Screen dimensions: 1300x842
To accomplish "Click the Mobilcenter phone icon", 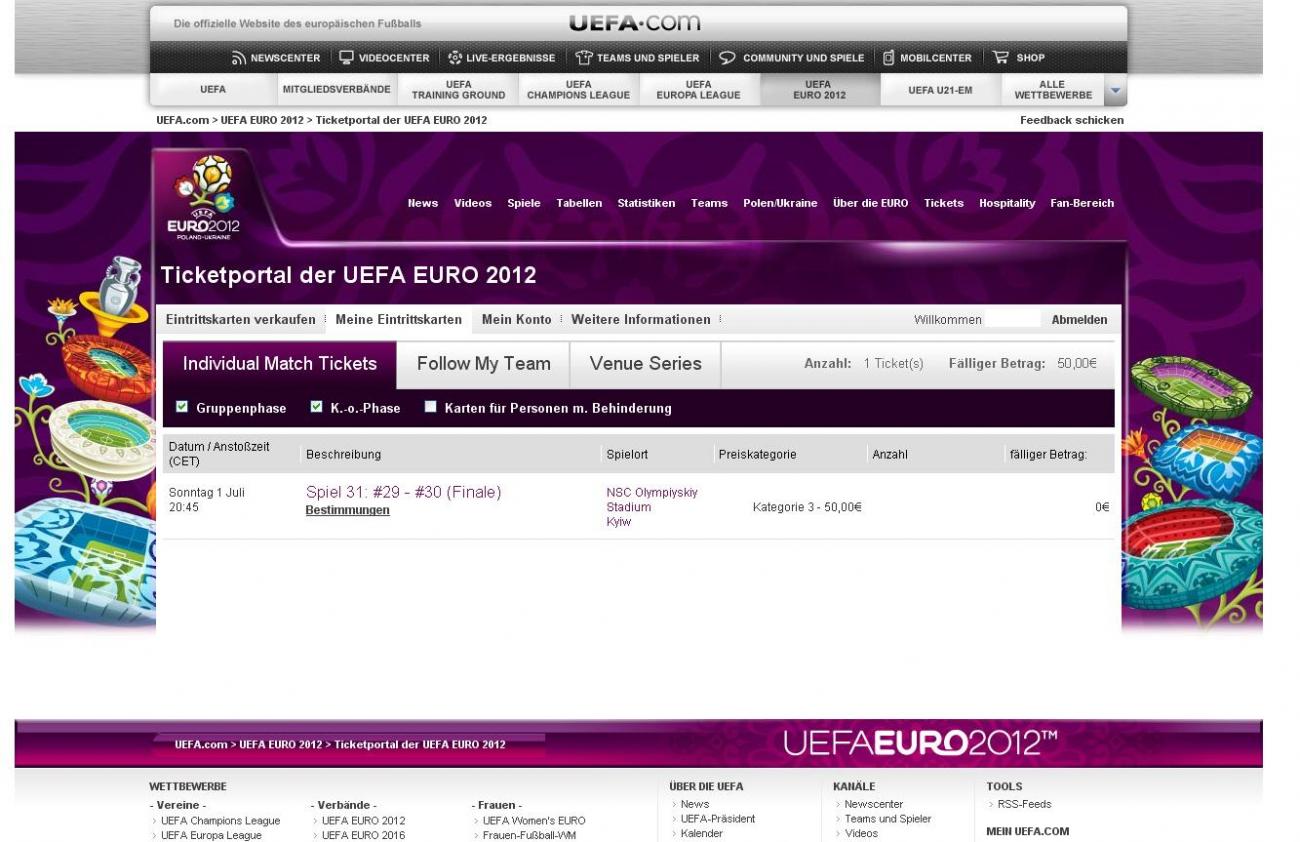I will (x=888, y=58).
